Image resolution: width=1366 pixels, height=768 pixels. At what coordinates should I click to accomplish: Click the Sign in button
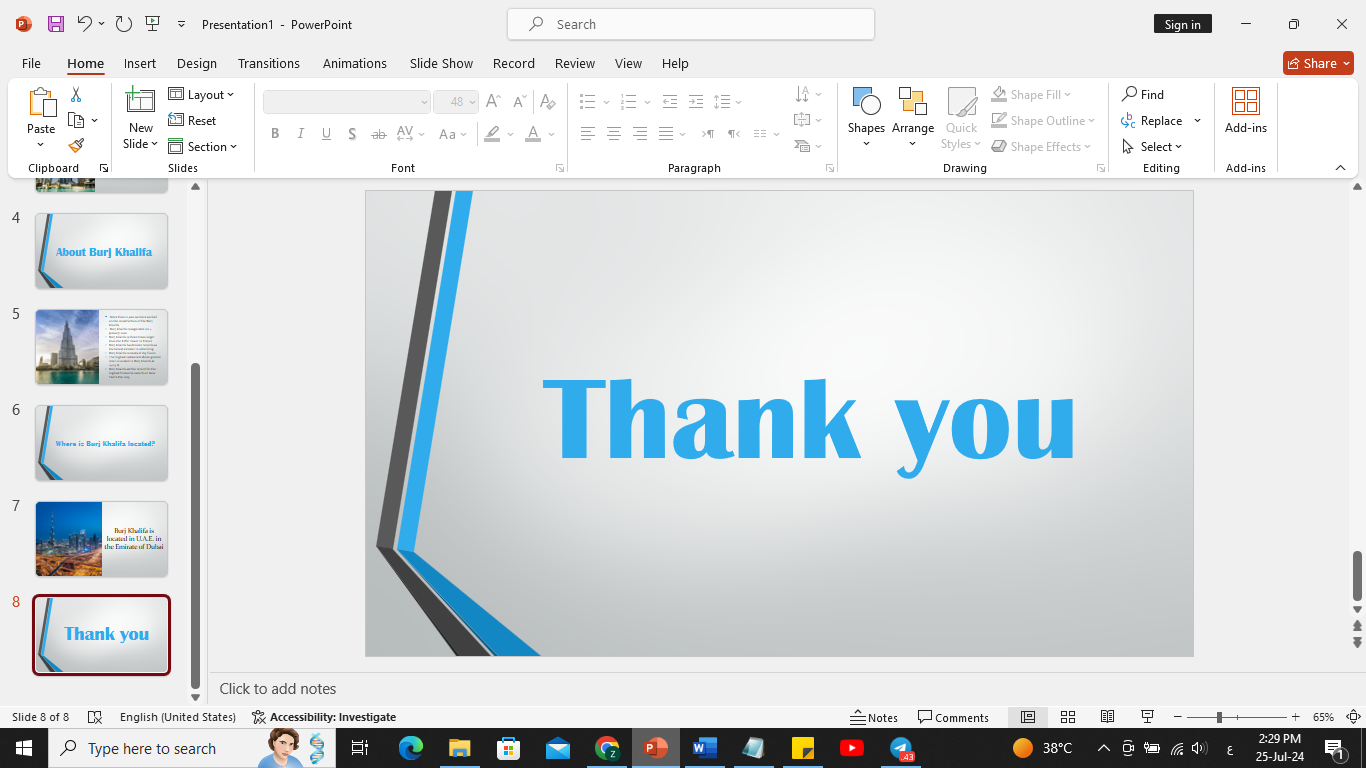click(x=1182, y=24)
